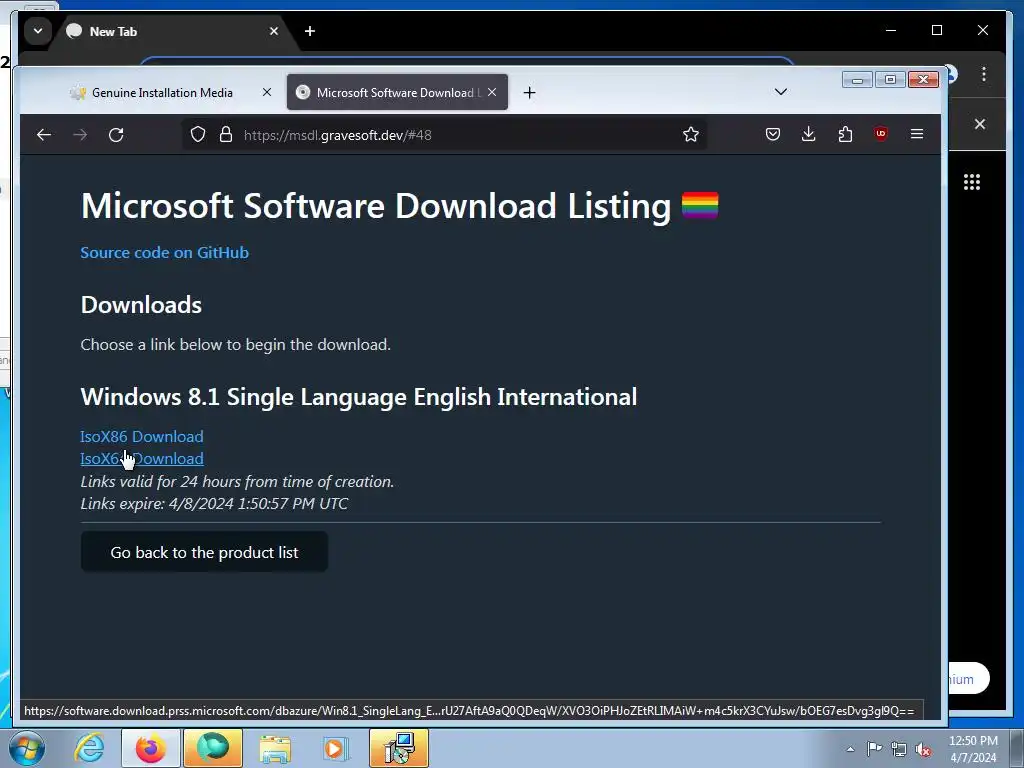Launch Internet Explorer from taskbar

coord(89,748)
